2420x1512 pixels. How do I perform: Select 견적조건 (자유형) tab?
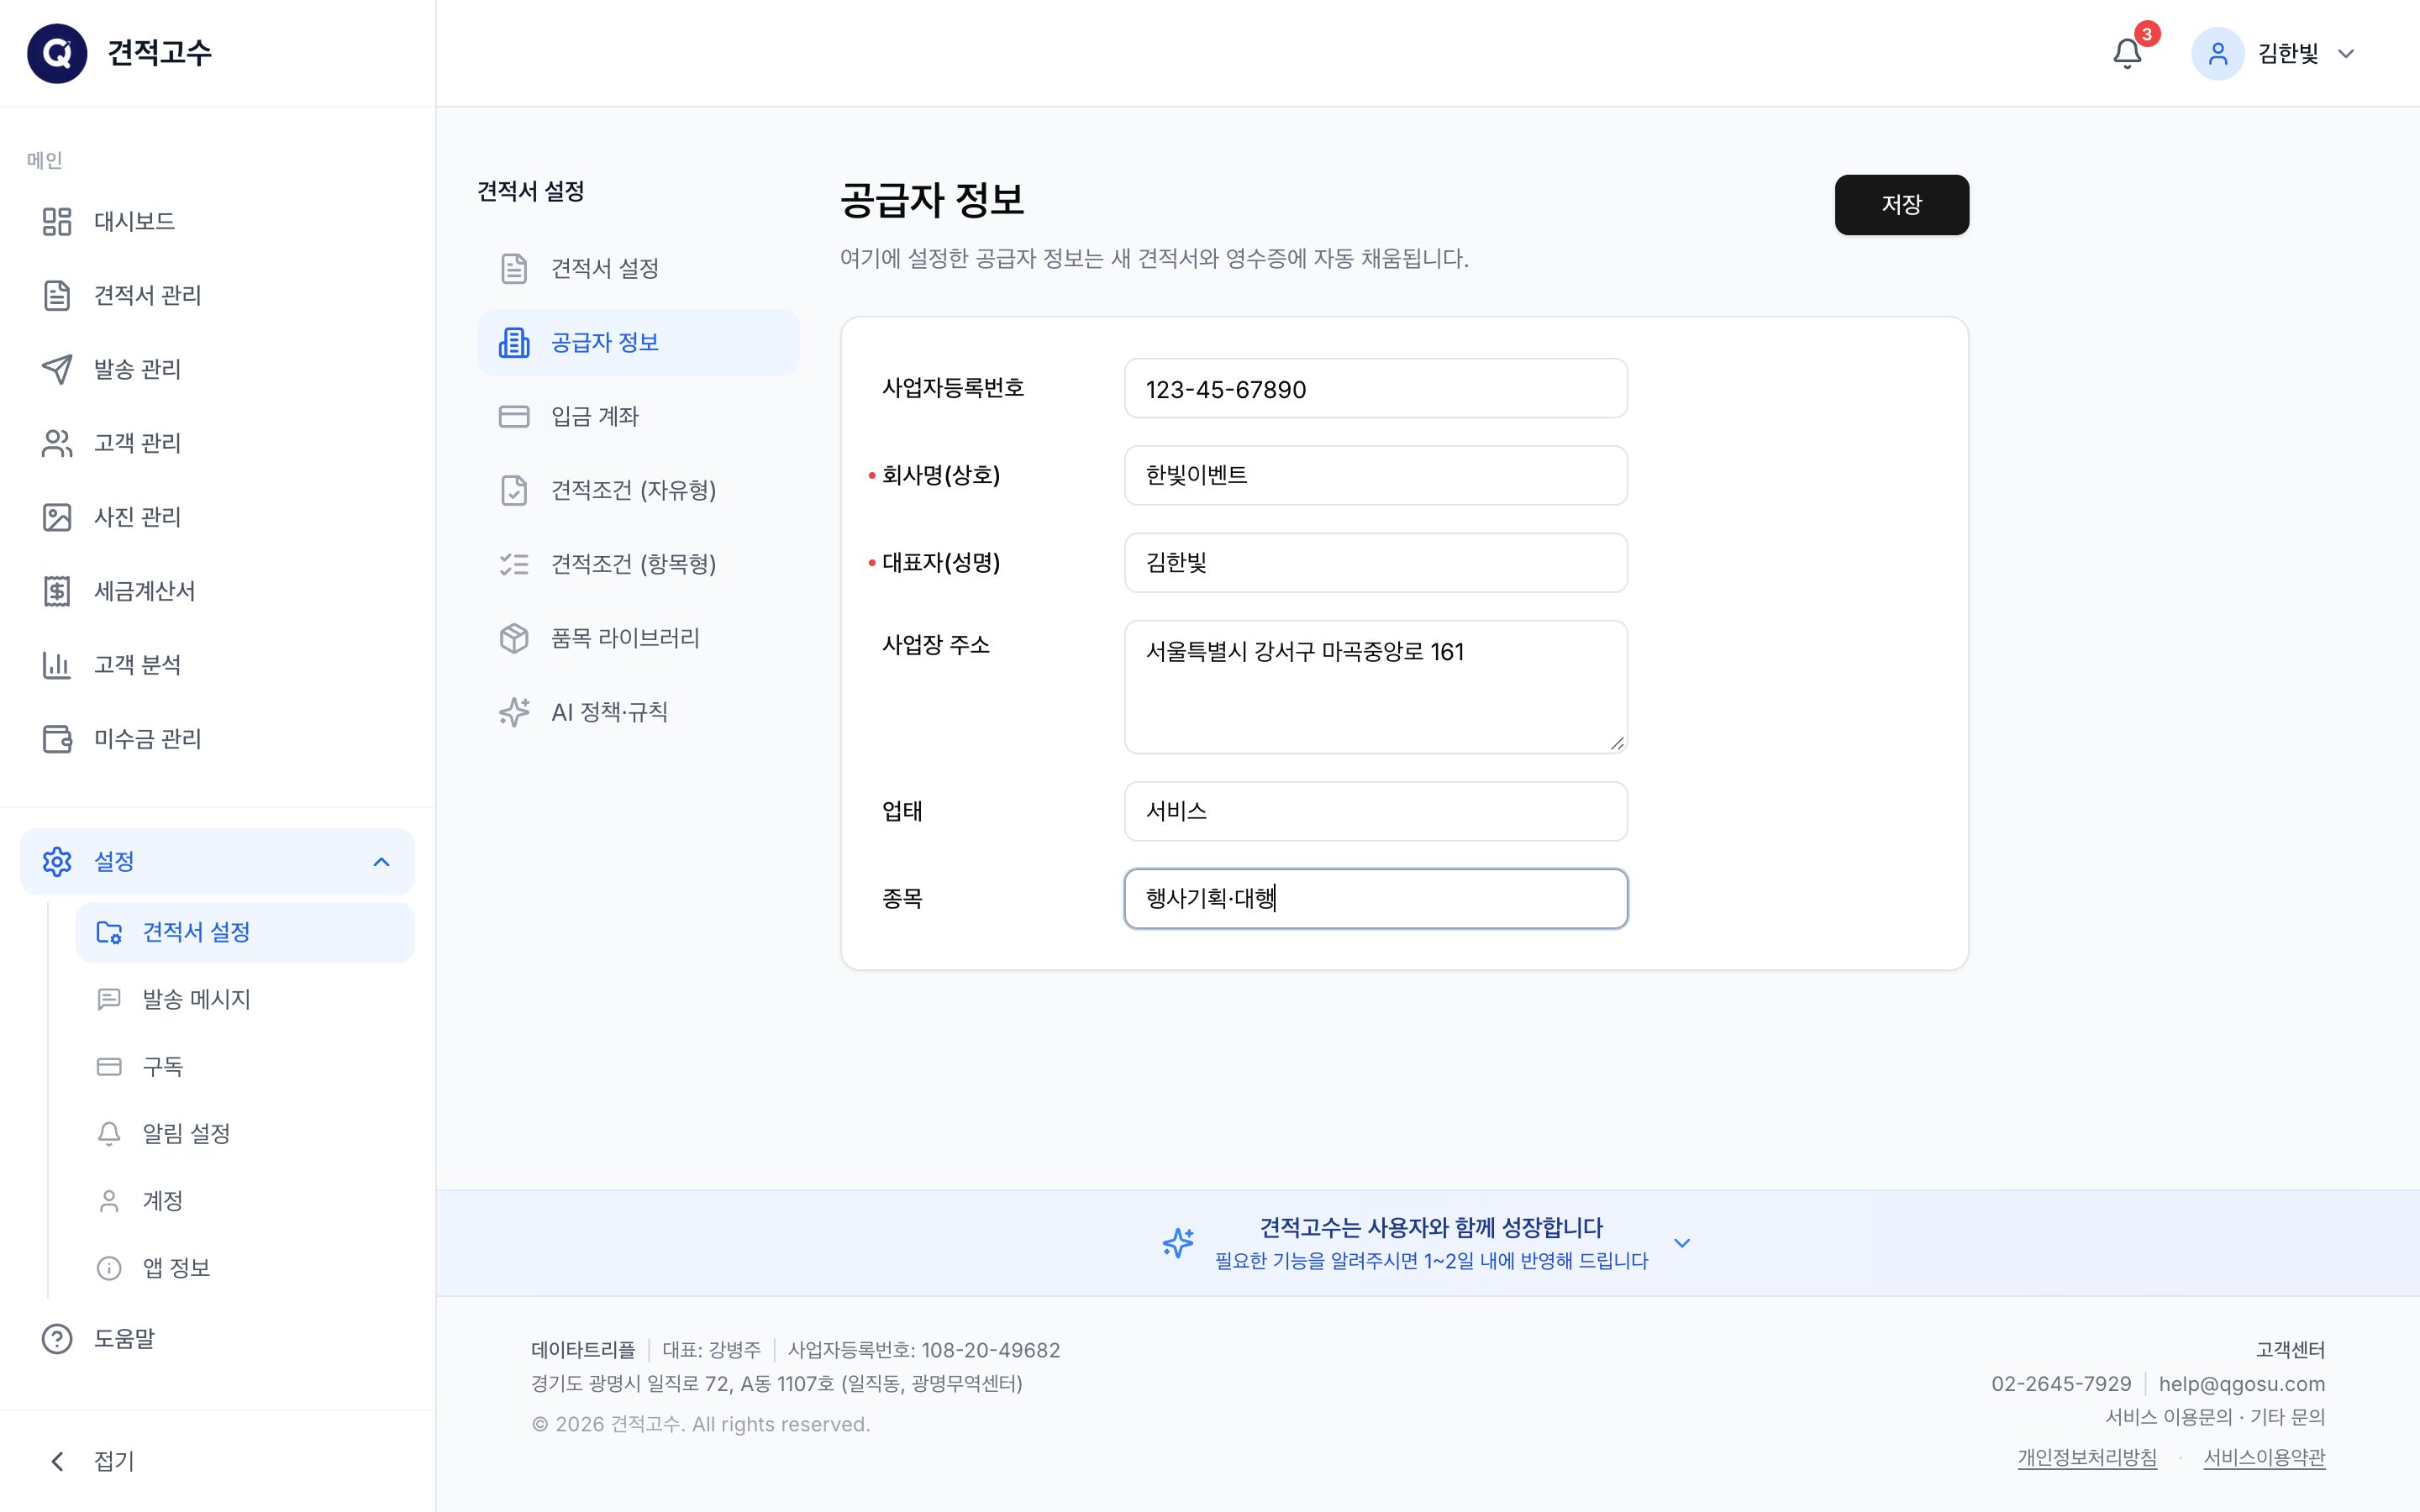point(638,490)
